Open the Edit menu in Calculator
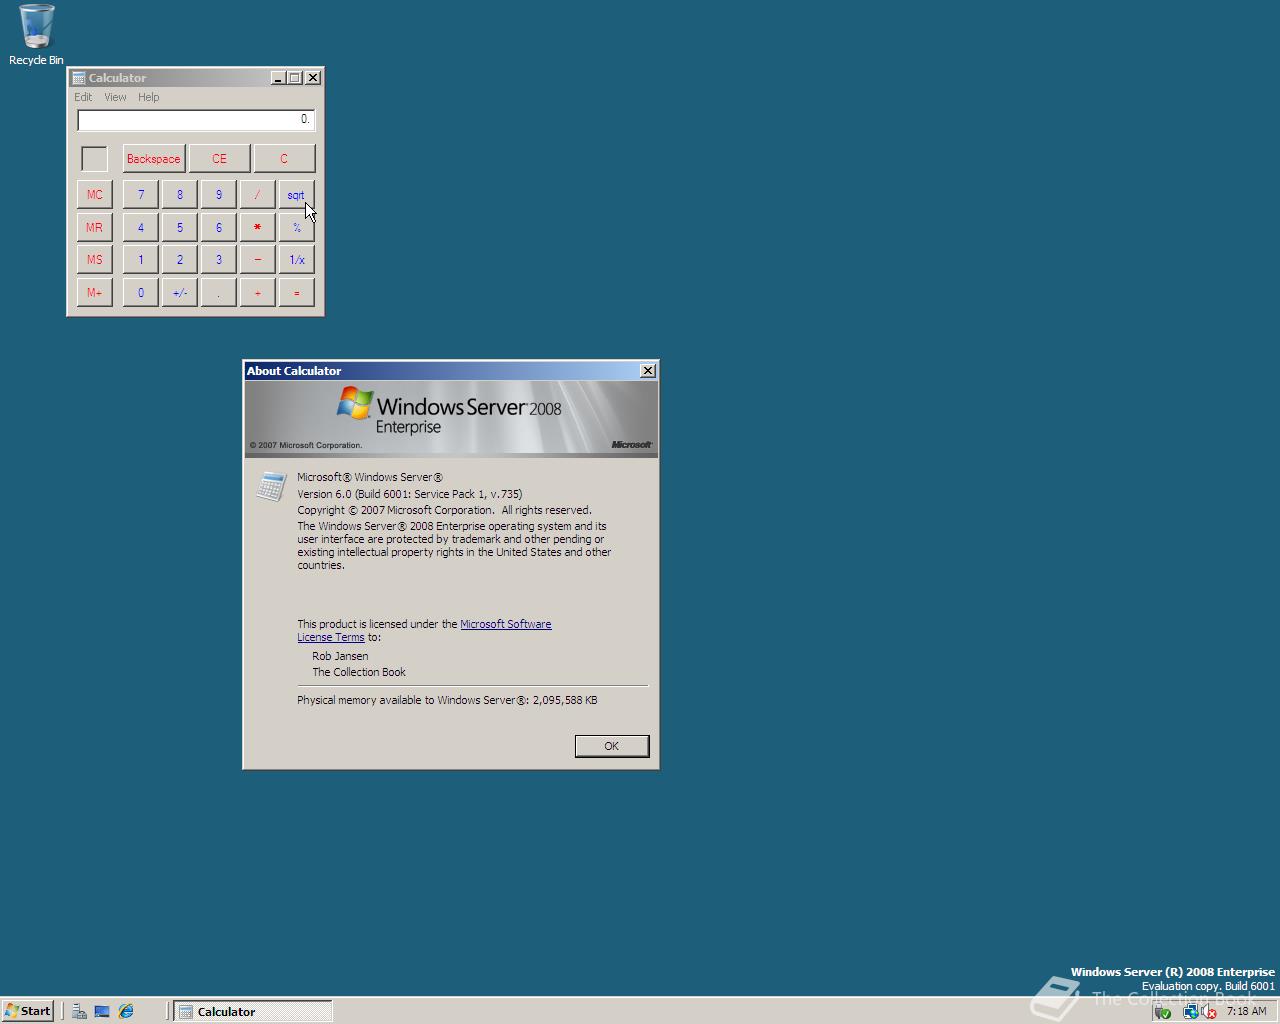 click(83, 97)
